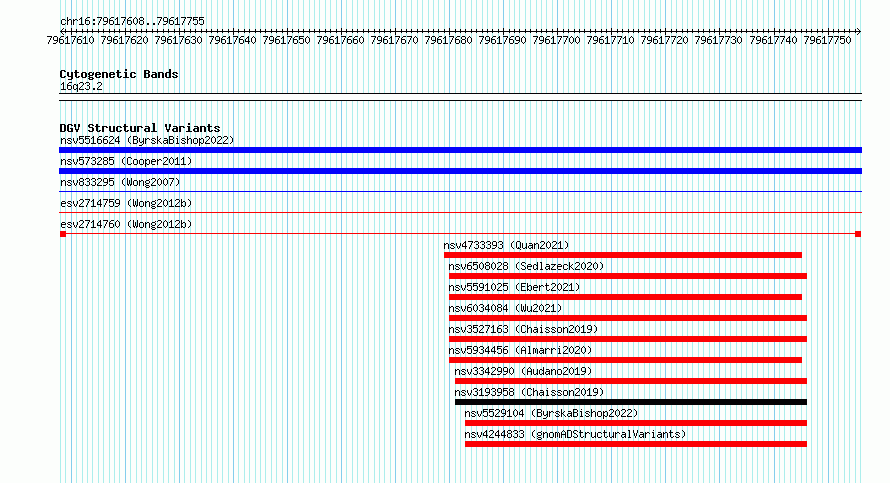Click the blue bar of nsv573285

(460, 171)
